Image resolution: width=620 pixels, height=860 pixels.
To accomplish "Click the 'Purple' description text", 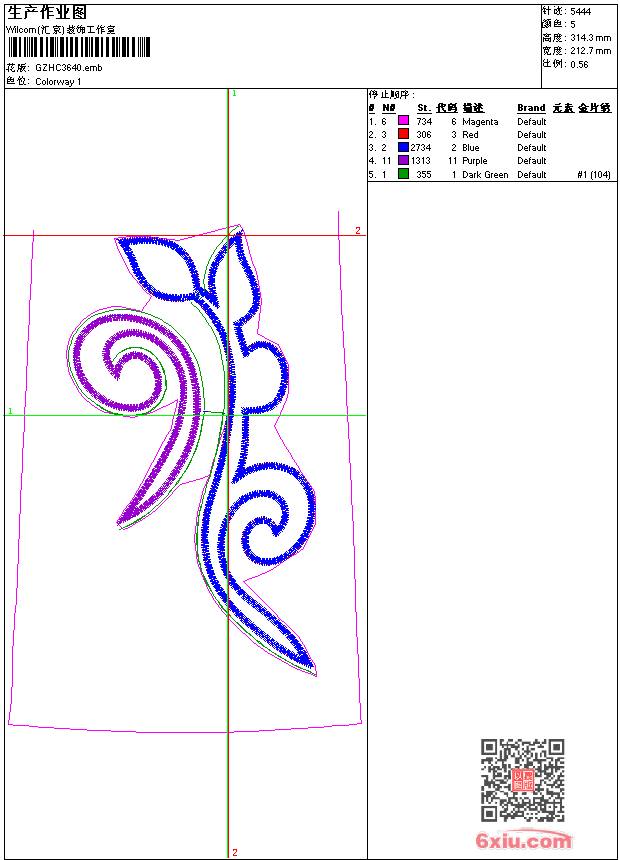I will [475, 161].
